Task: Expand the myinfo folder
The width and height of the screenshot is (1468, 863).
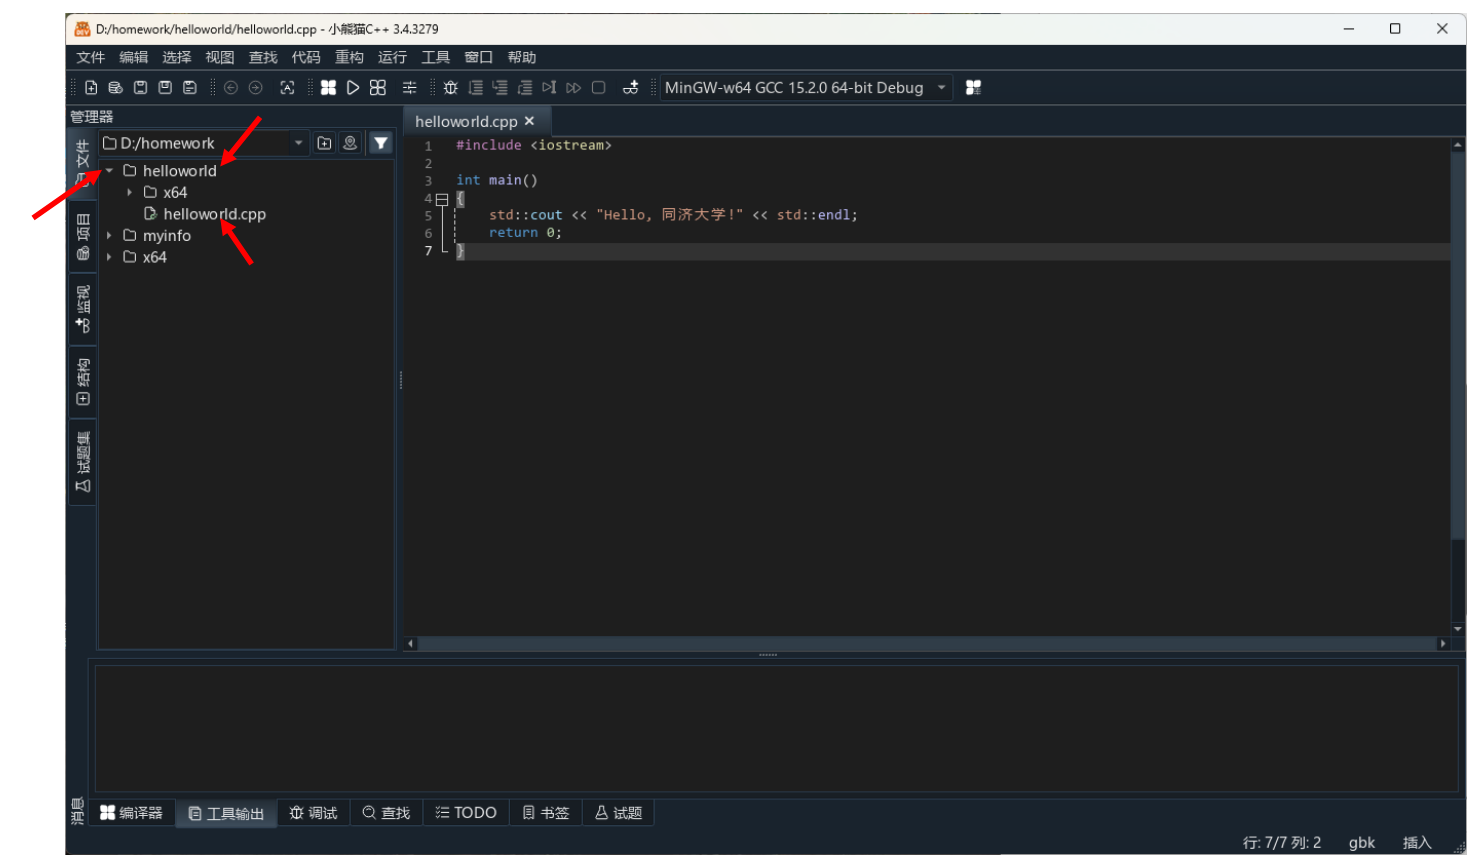Action: 109,236
